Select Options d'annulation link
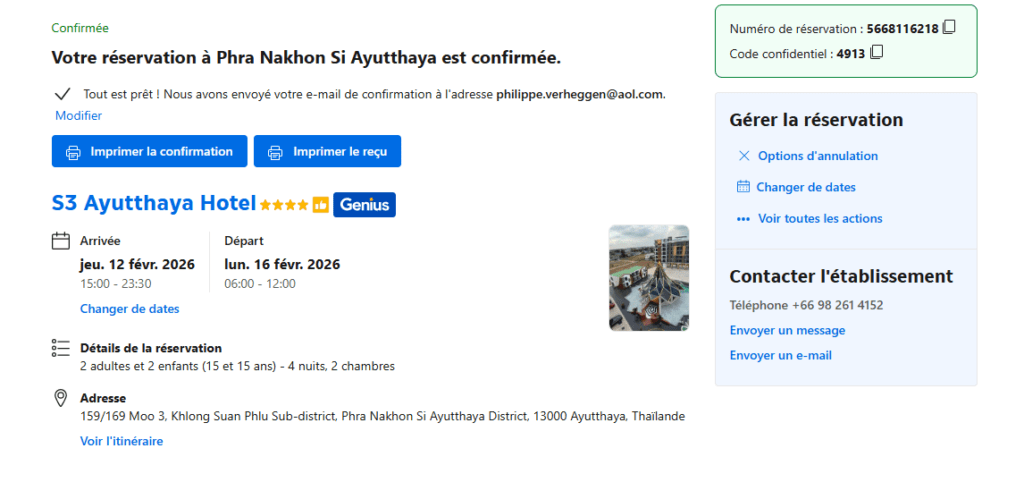The image size is (1024, 482). coord(817,156)
